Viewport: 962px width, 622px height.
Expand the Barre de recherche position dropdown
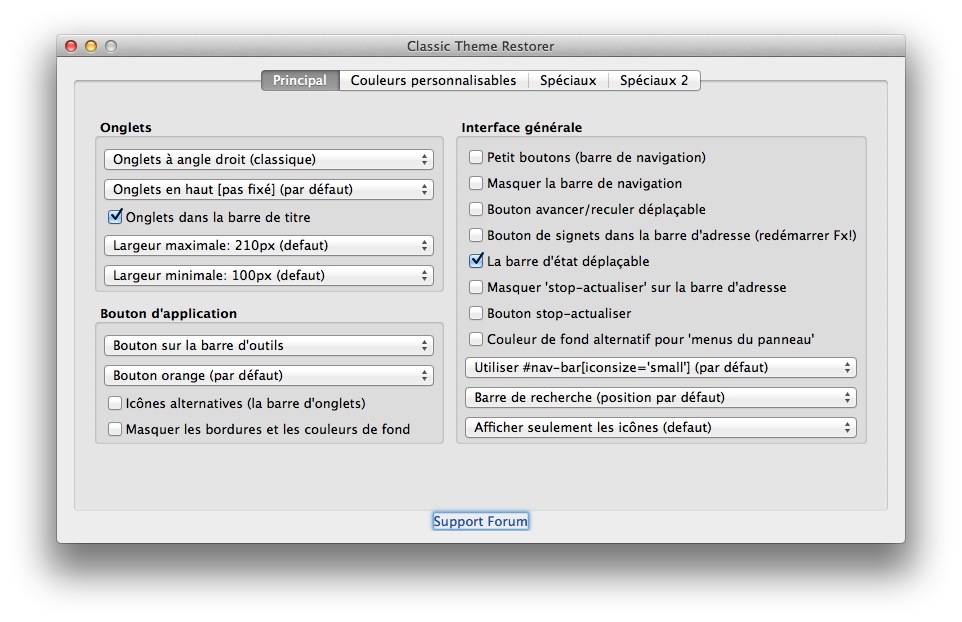tap(661, 397)
